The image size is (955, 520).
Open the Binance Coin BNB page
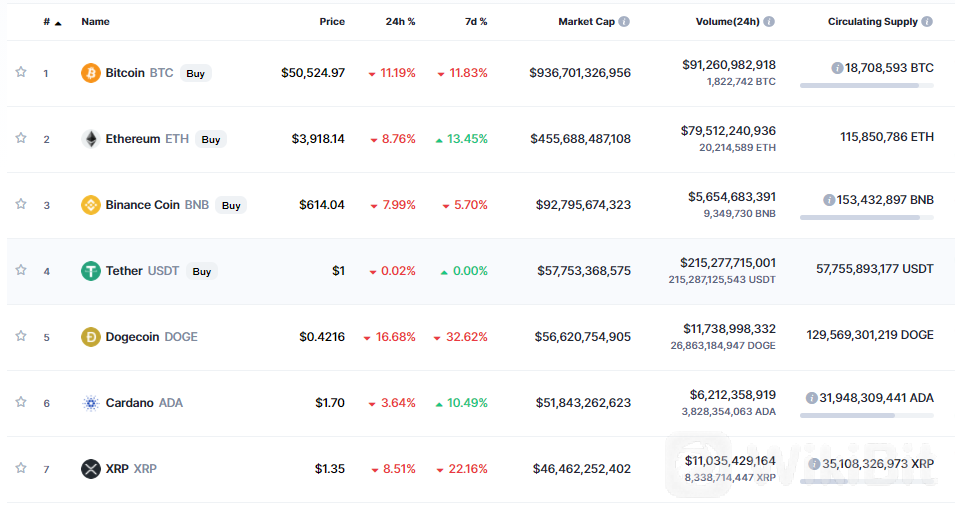[157, 205]
